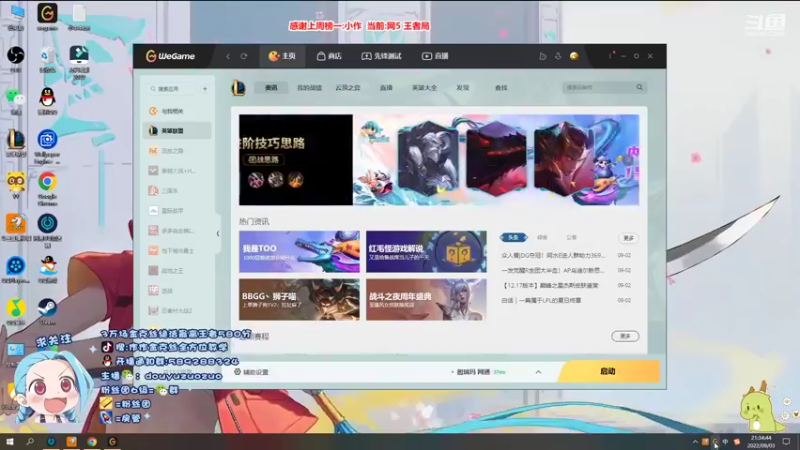Open the 红毛怪游戏解说 card
The image size is (800, 450).
point(427,252)
